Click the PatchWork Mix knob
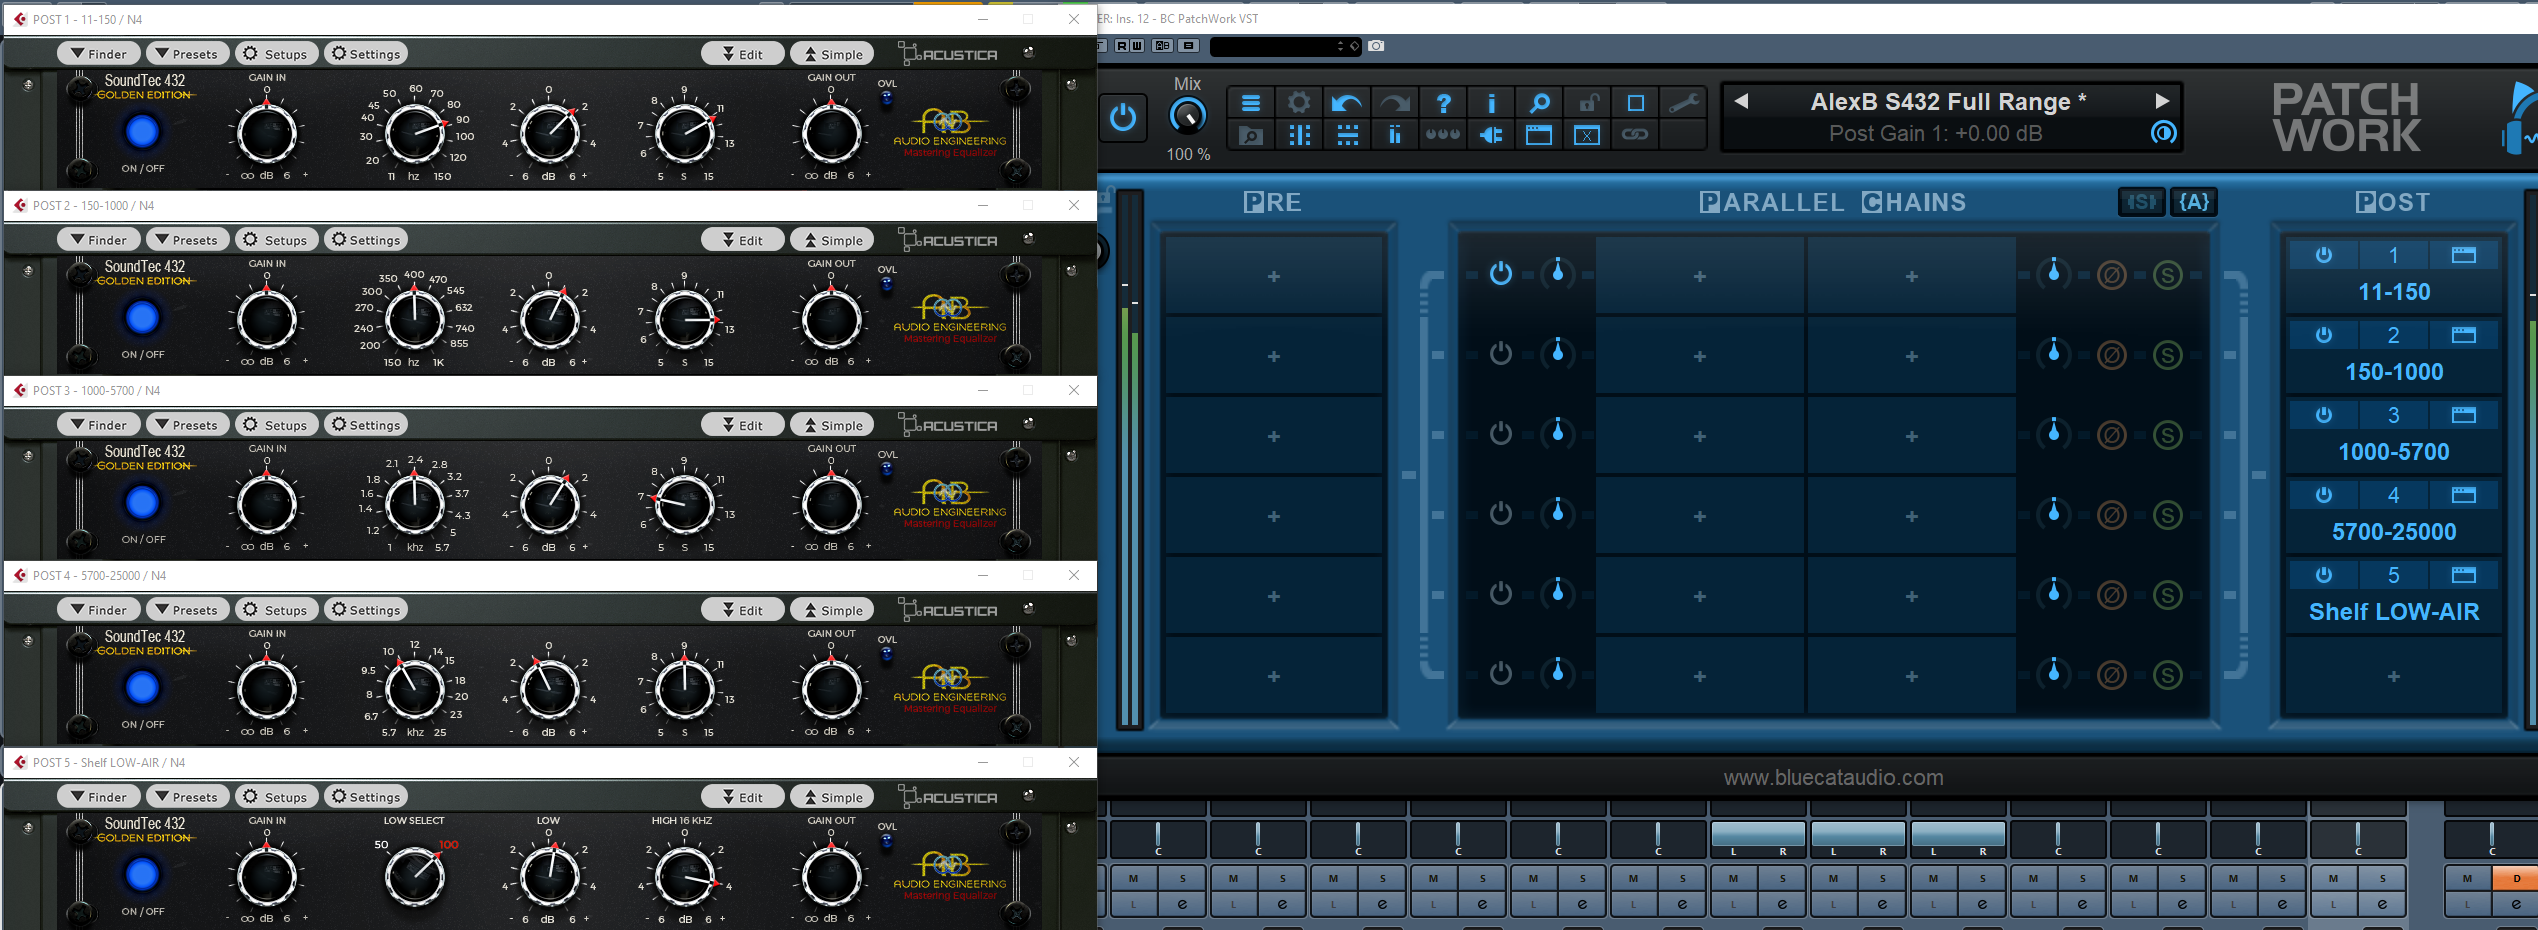Viewport: 2538px width, 930px height. [x=1187, y=116]
